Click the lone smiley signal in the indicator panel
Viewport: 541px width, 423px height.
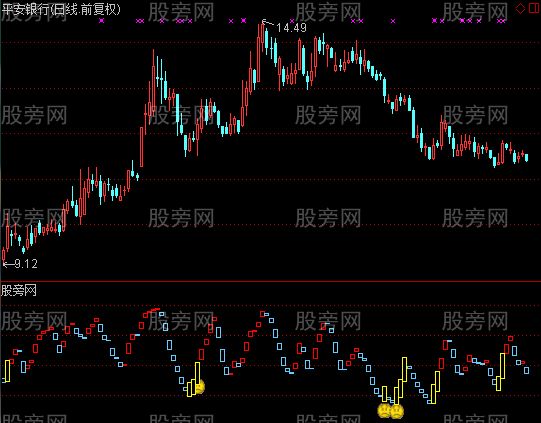(x=199, y=387)
